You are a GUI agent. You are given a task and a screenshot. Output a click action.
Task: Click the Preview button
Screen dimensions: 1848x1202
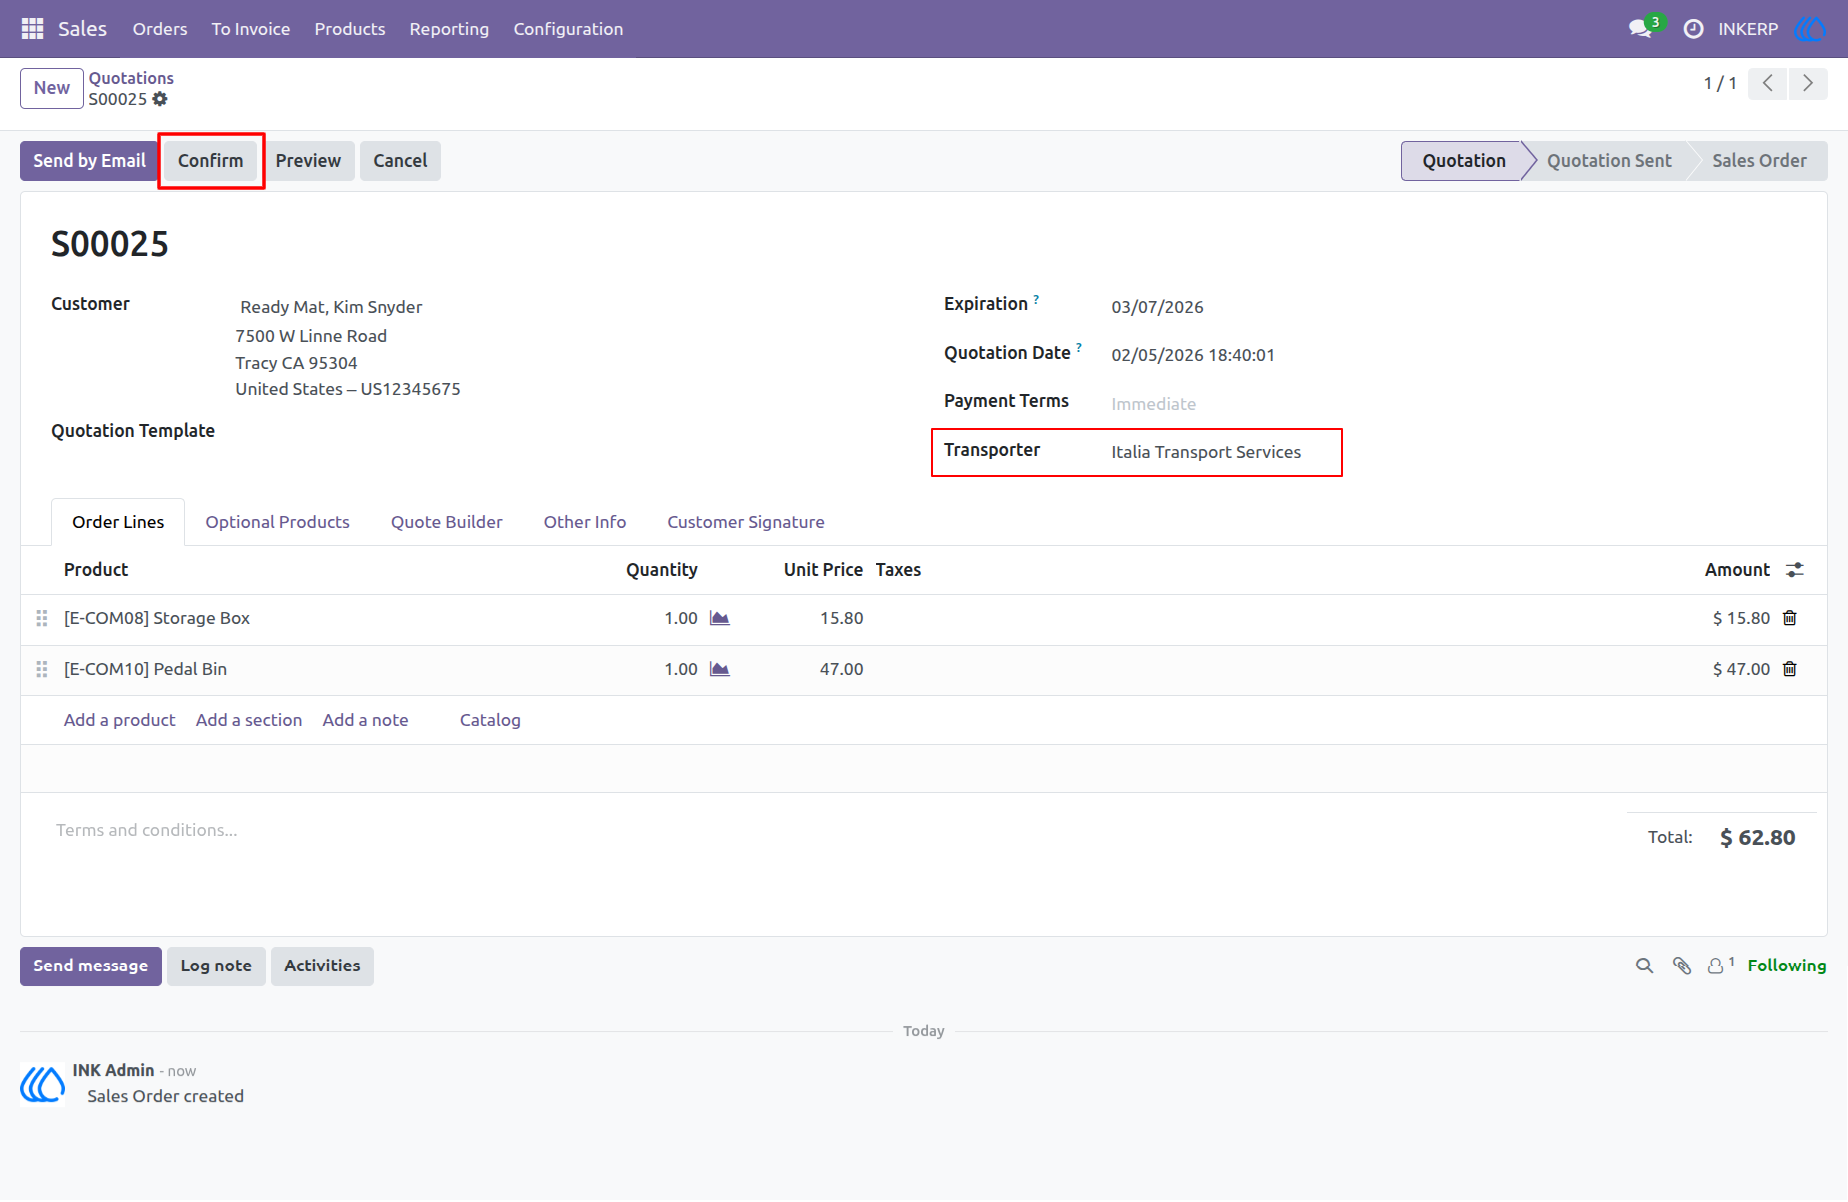click(308, 161)
